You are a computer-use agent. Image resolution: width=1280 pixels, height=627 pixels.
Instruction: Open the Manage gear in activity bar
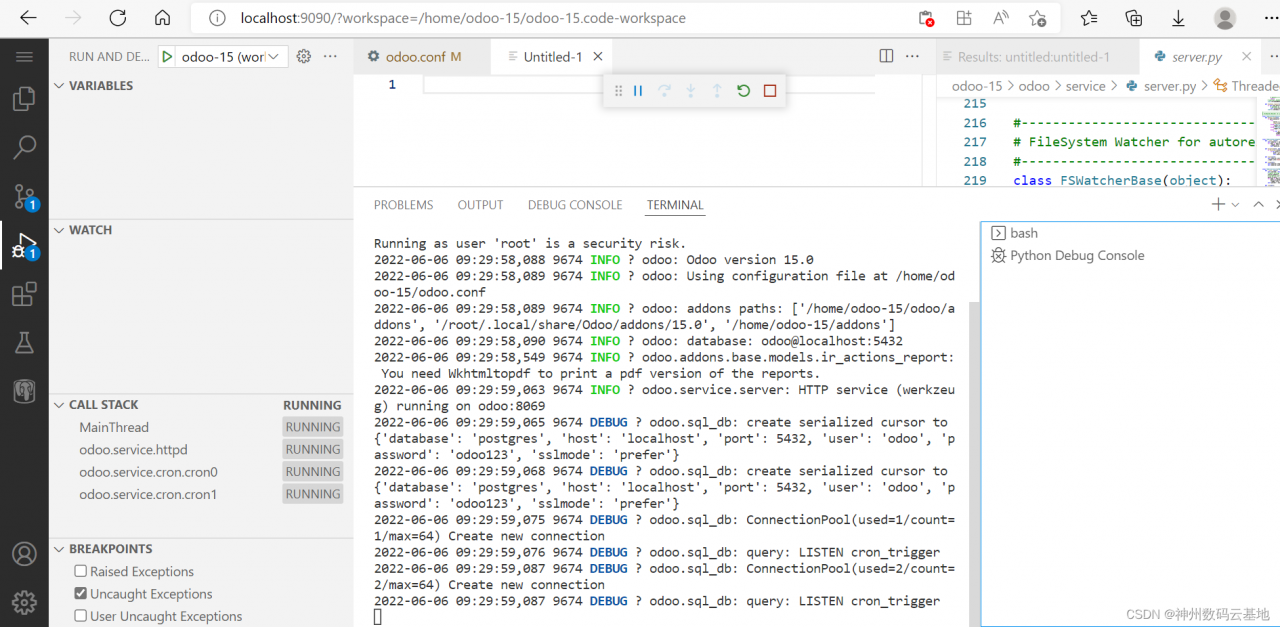(24, 602)
